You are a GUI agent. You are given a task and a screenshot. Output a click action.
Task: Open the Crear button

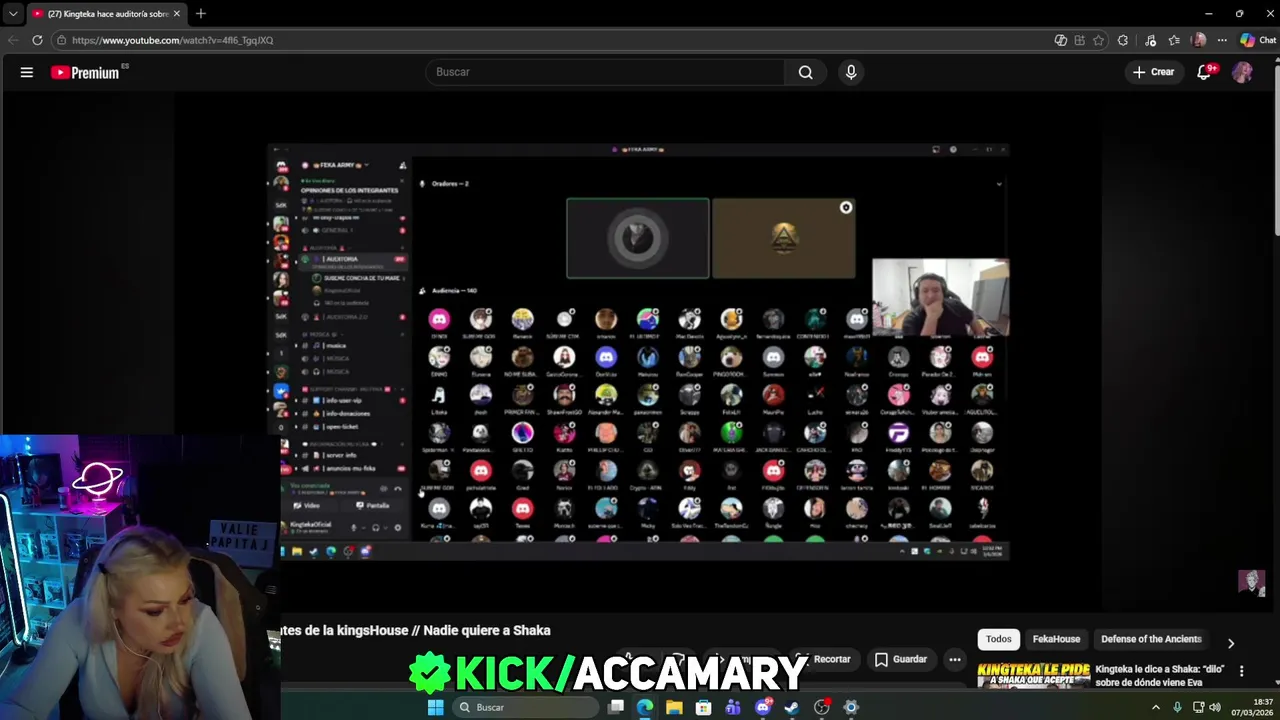(1153, 72)
